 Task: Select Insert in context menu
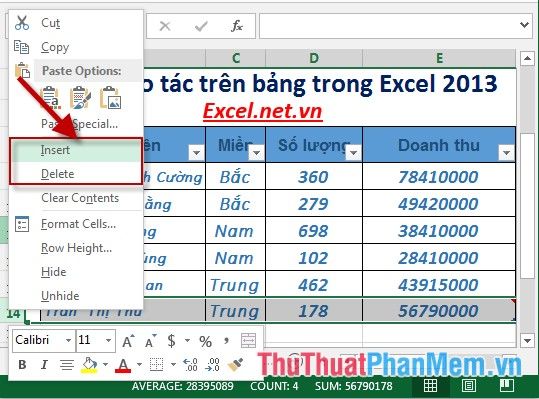pos(76,150)
